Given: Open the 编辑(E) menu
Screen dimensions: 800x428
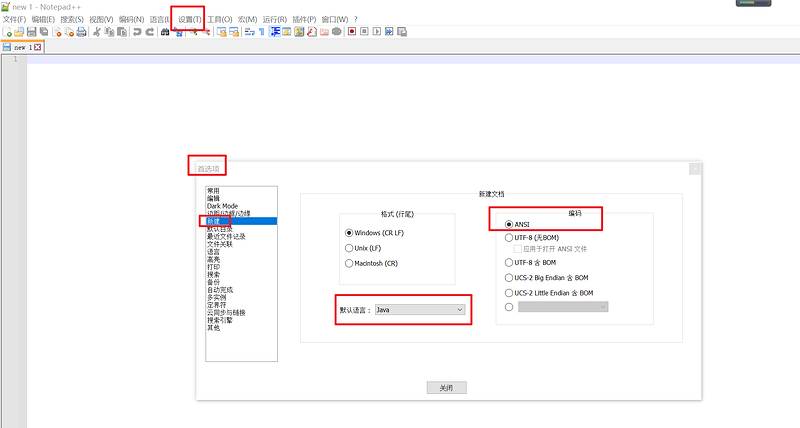Looking at the screenshot, I should click(x=43, y=19).
